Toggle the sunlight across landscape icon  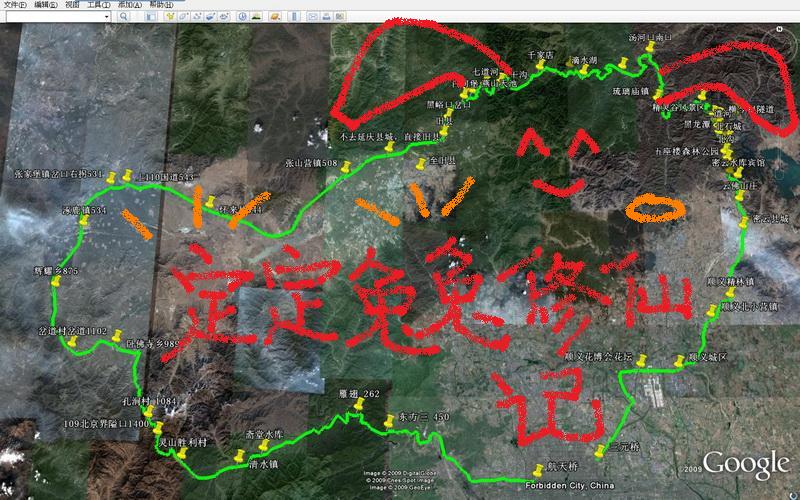257,16
